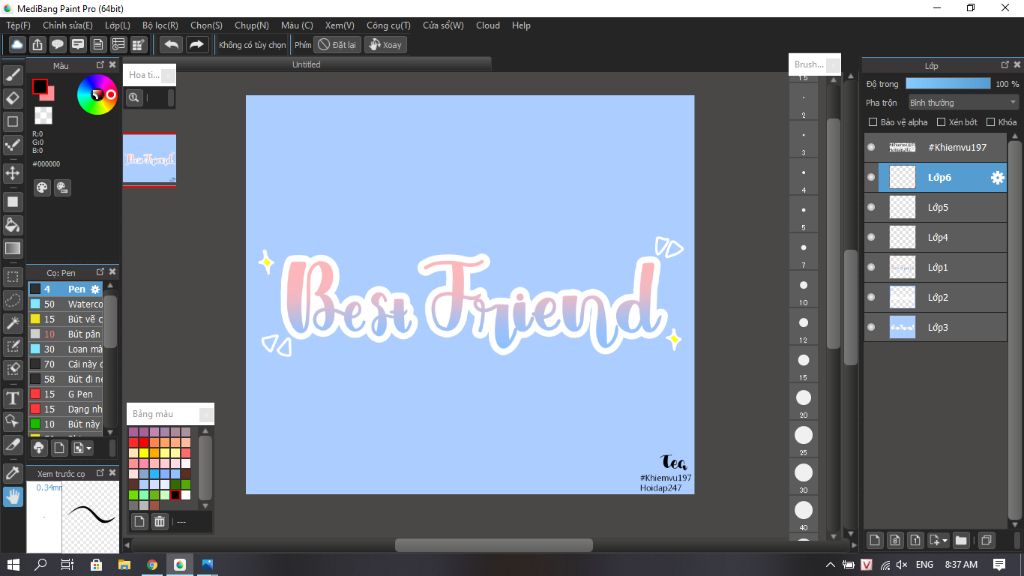
Task: Click the add folder icon in layer panel
Action: (961, 540)
